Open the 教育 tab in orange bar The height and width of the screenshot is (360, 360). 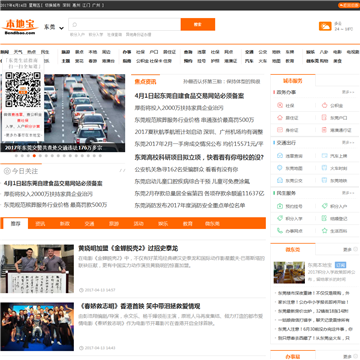pyautogui.click(x=188, y=224)
